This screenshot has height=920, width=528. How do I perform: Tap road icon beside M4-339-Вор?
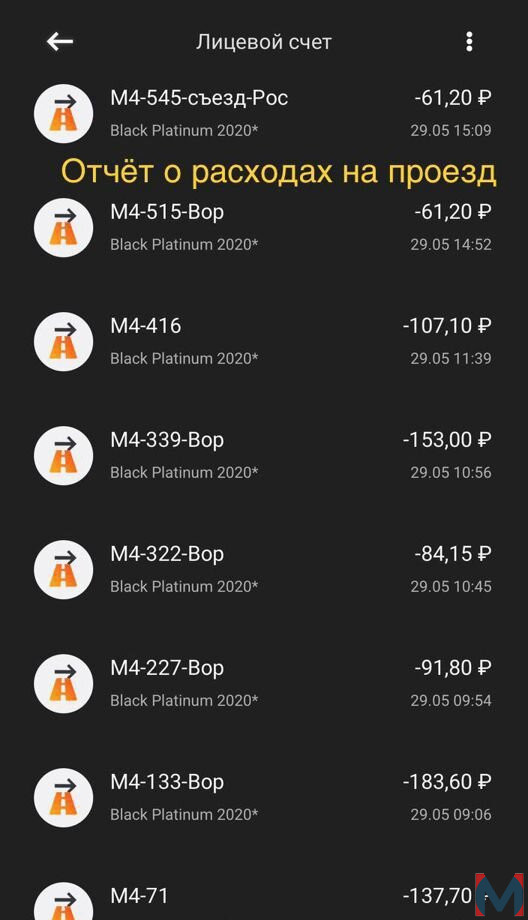pyautogui.click(x=63, y=455)
